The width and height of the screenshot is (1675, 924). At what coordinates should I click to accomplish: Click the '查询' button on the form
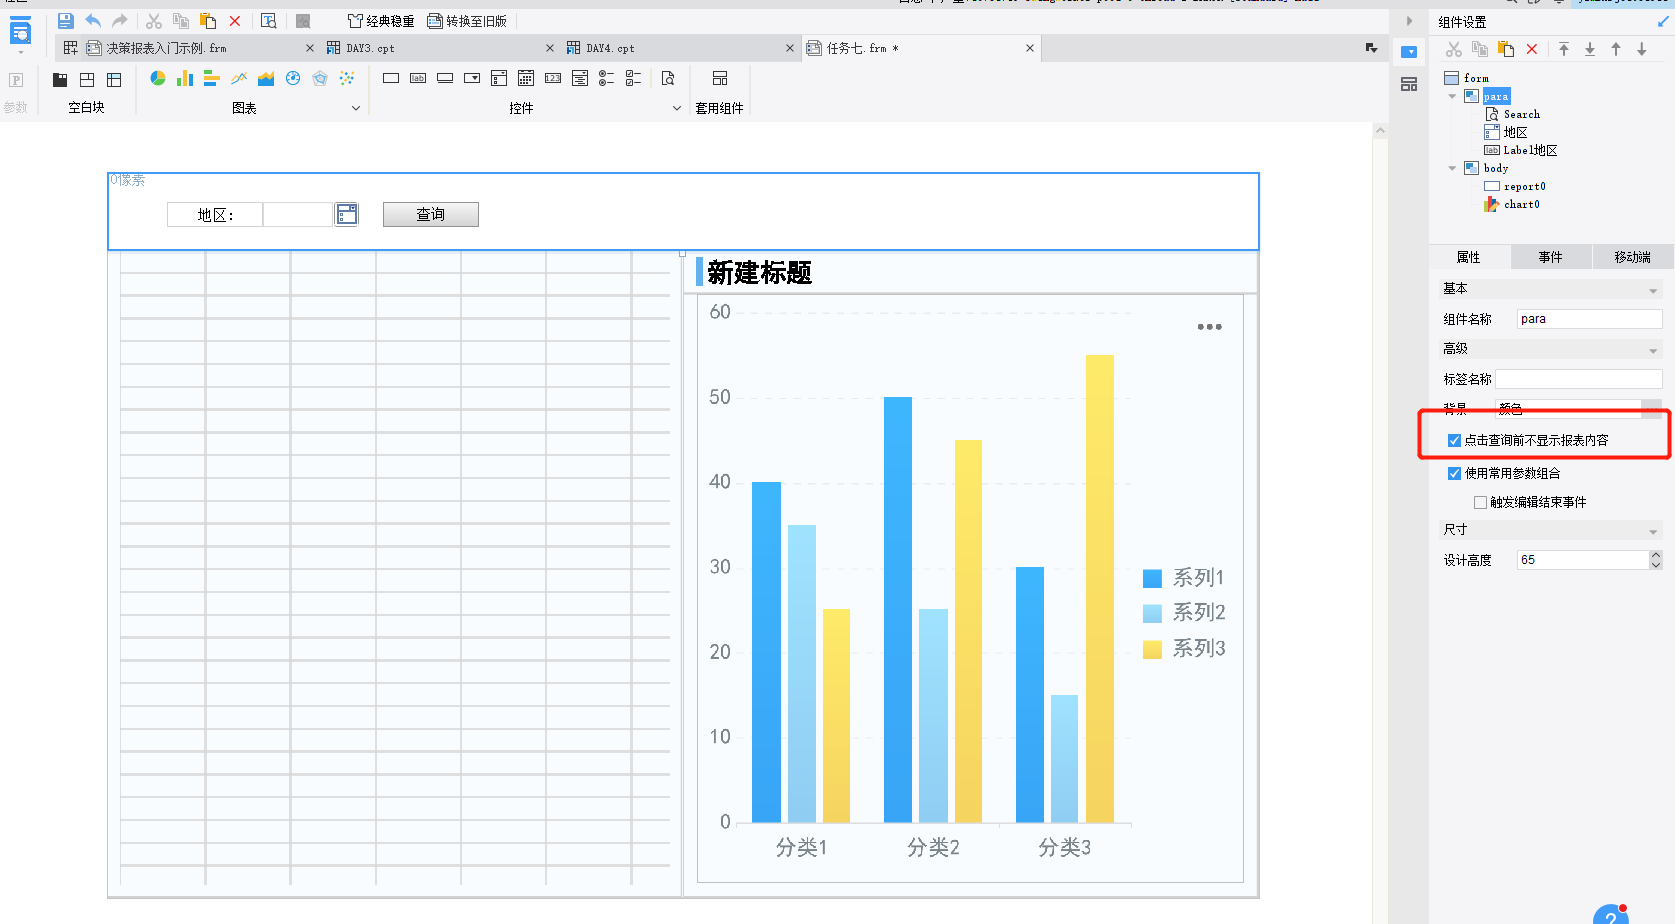click(x=430, y=214)
